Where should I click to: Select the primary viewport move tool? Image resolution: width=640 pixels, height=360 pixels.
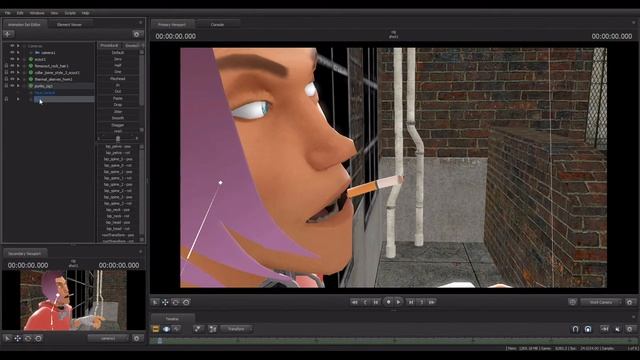pyautogui.click(x=165, y=302)
